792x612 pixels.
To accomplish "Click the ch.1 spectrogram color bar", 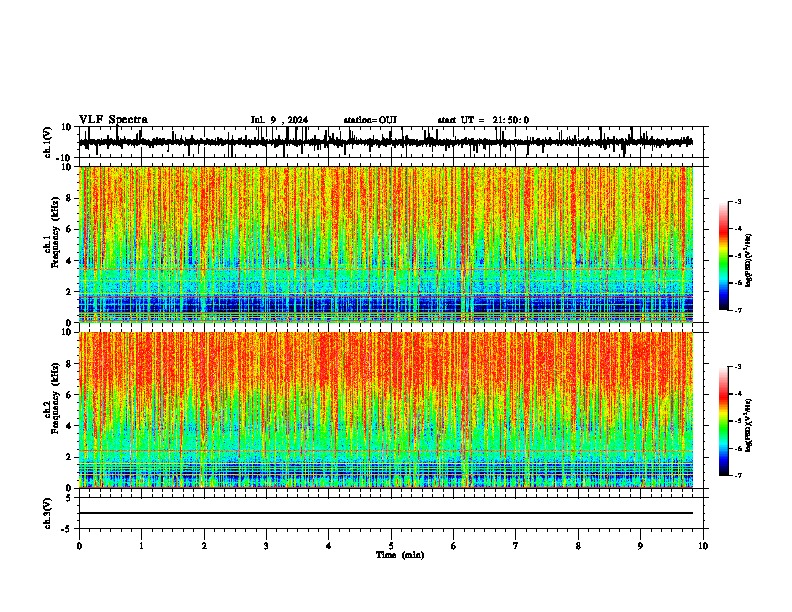I will click(x=724, y=256).
